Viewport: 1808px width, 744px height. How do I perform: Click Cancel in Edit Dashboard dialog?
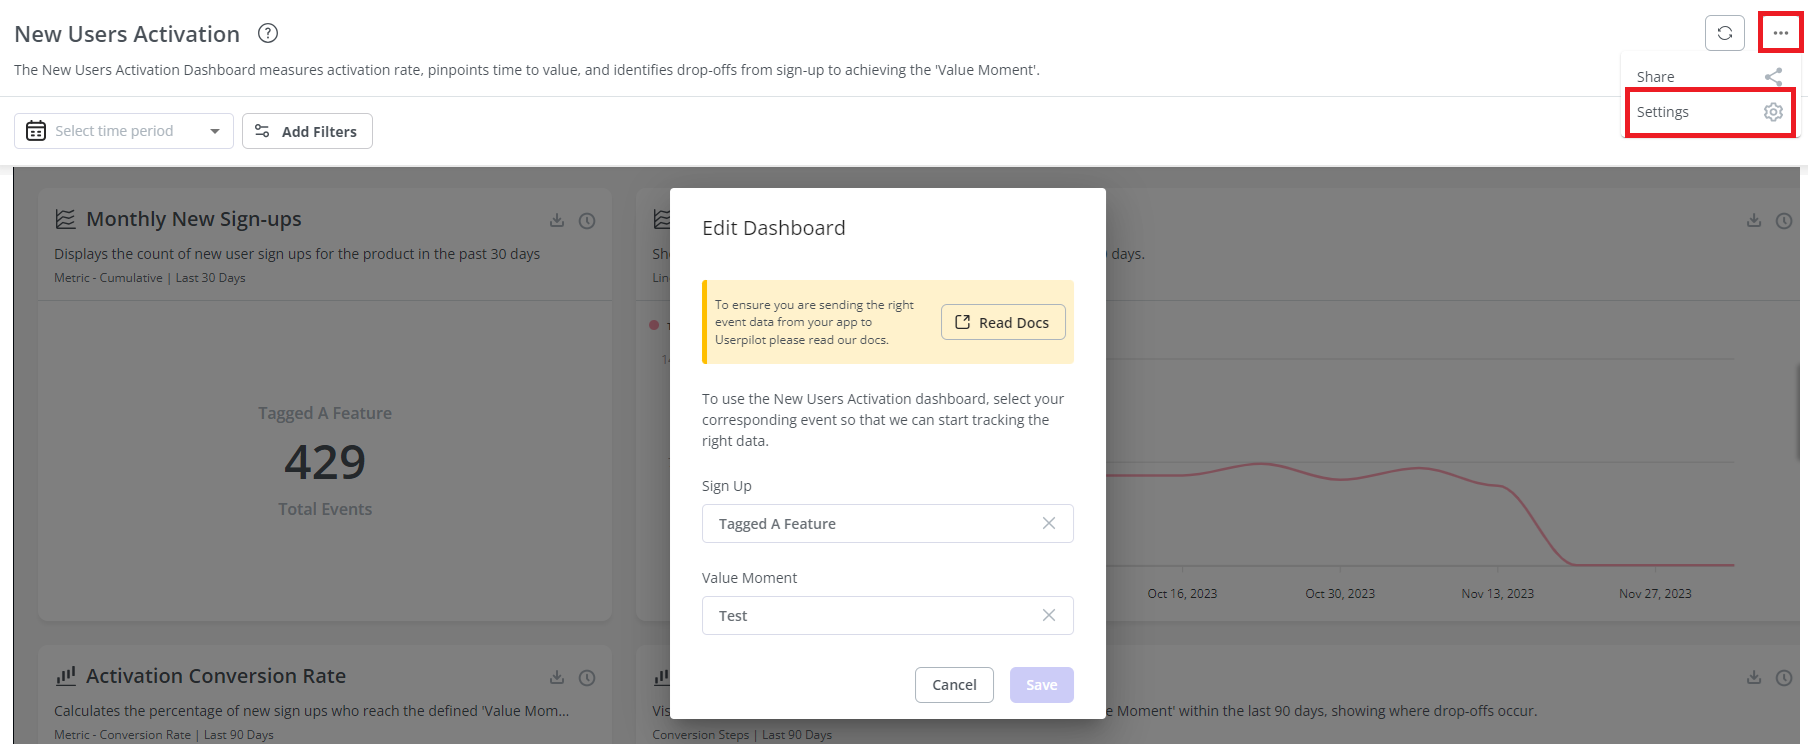954,685
